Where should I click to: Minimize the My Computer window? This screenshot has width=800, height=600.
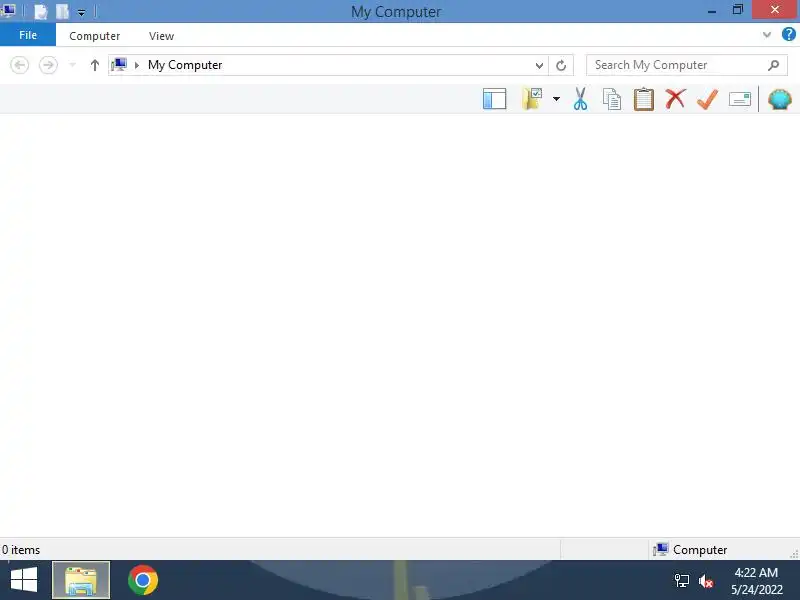[x=712, y=10]
